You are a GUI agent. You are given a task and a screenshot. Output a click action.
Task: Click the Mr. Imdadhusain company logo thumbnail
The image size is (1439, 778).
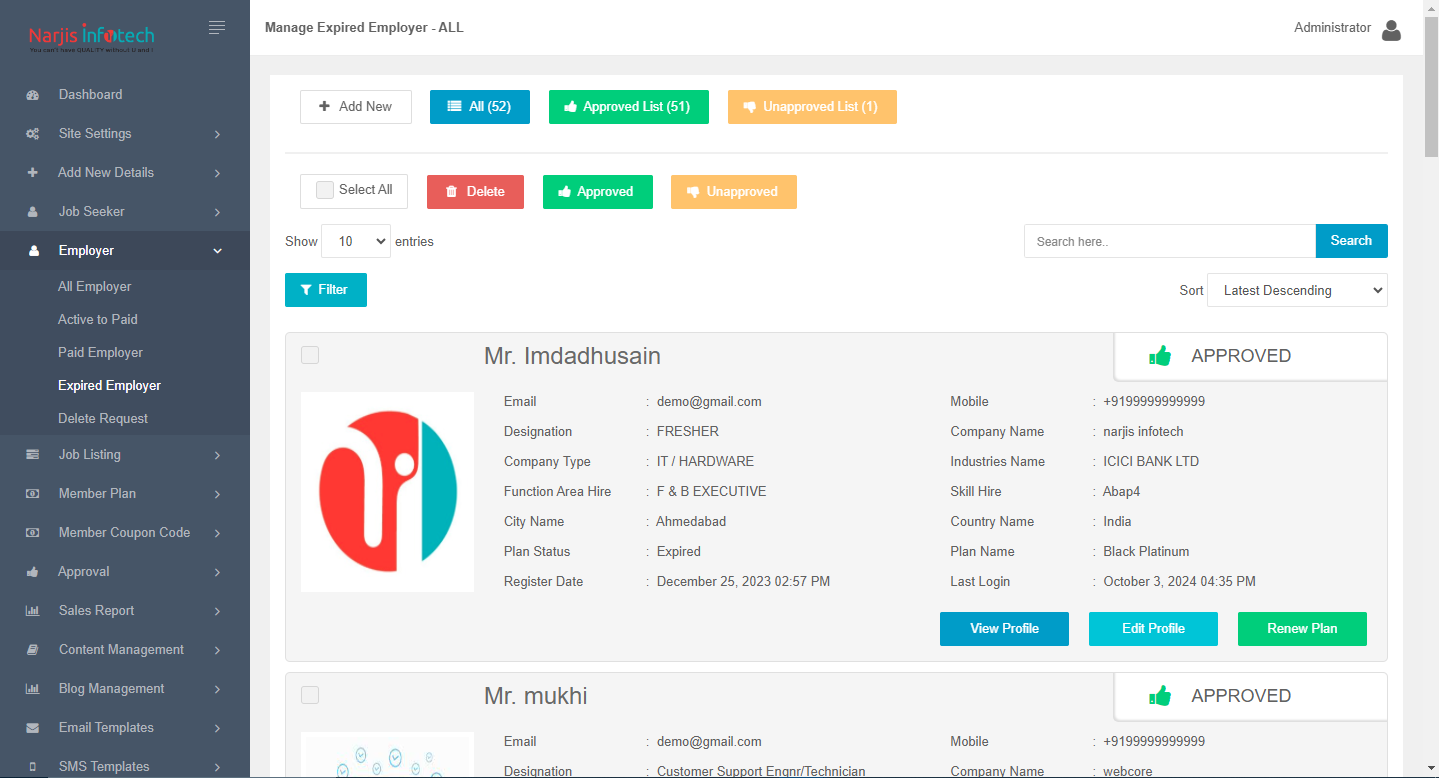pyautogui.click(x=387, y=492)
